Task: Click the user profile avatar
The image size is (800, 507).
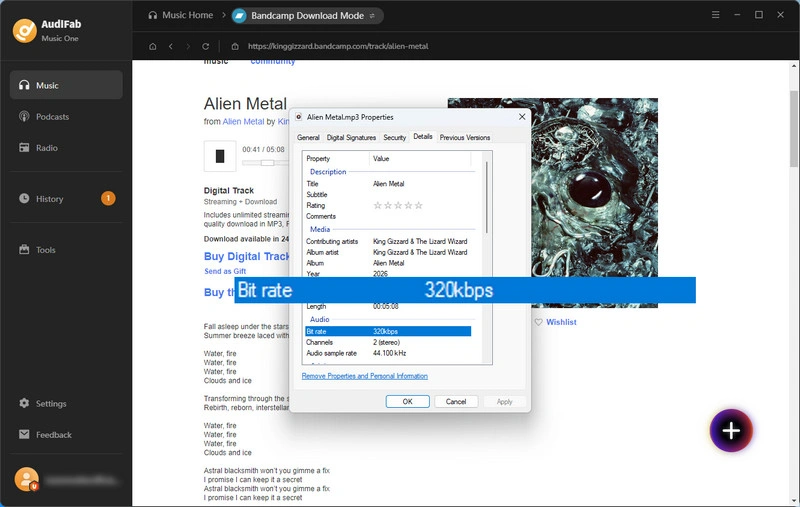Action: (x=27, y=479)
